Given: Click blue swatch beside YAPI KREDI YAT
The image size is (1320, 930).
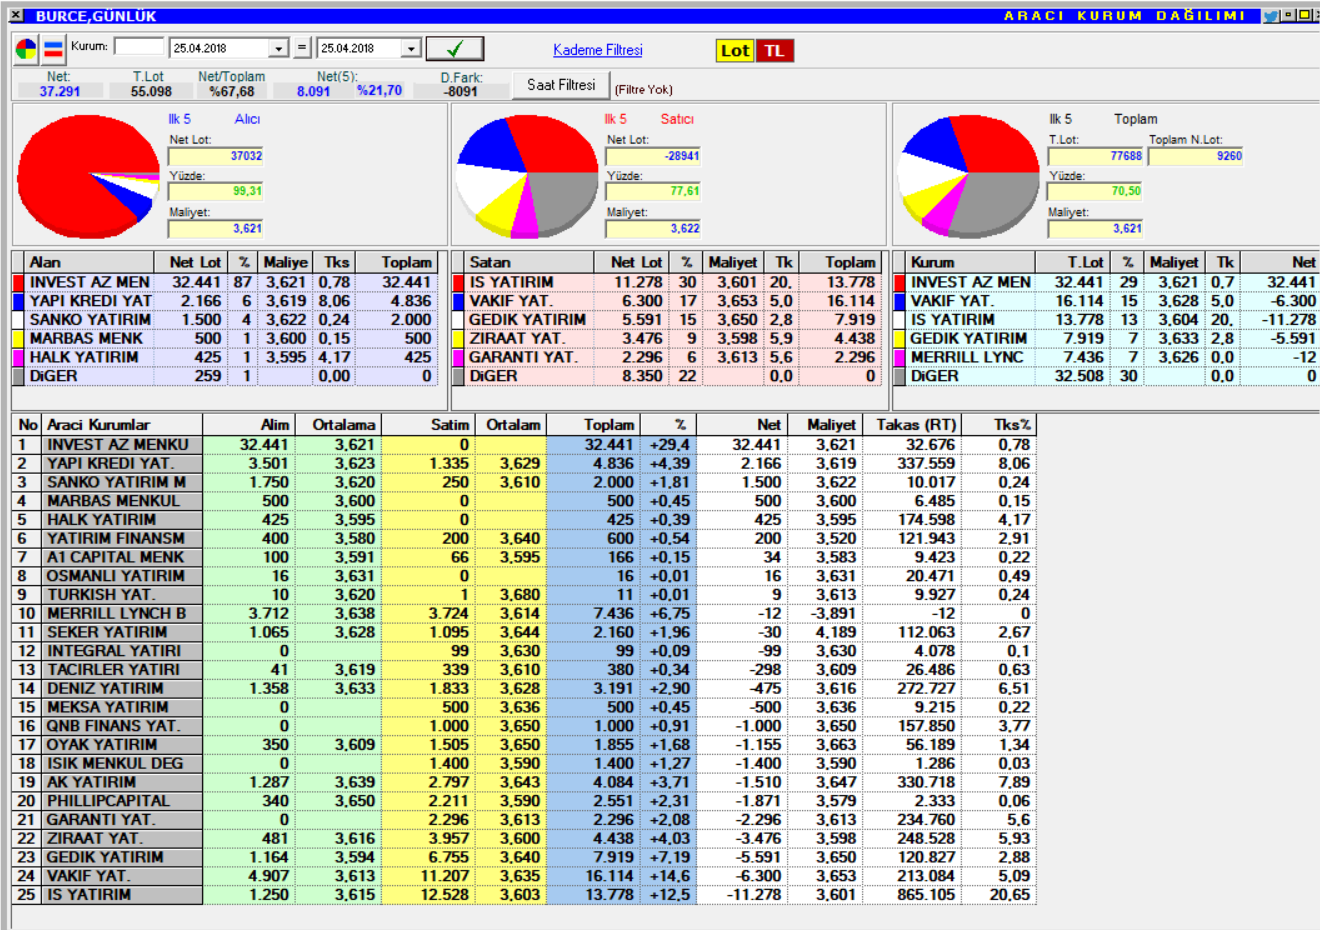Looking at the screenshot, I should [x=18, y=301].
